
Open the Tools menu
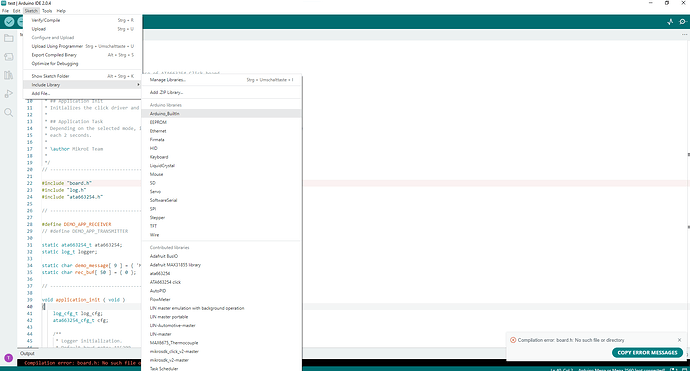coord(47,11)
